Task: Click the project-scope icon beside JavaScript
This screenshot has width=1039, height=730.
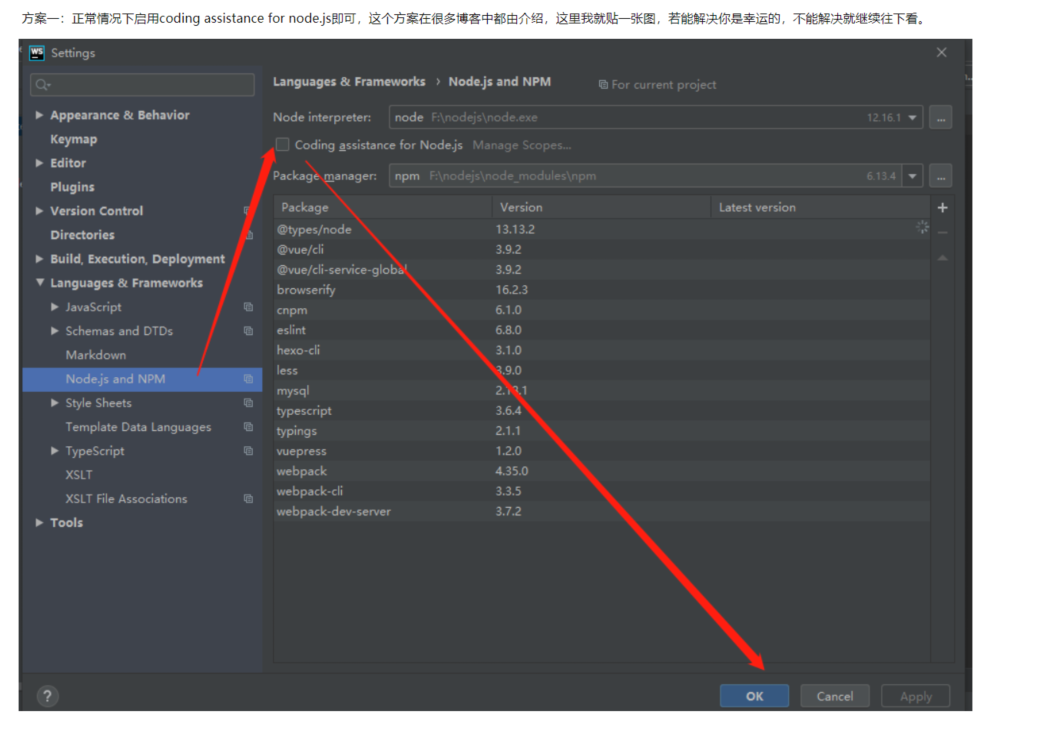Action: pos(248,307)
